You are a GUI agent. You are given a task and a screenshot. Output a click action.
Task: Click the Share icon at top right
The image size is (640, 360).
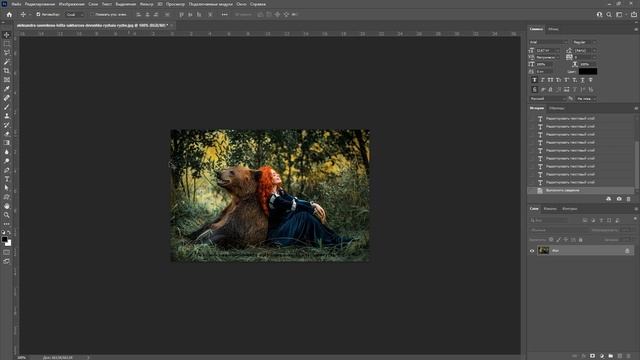pos(634,14)
